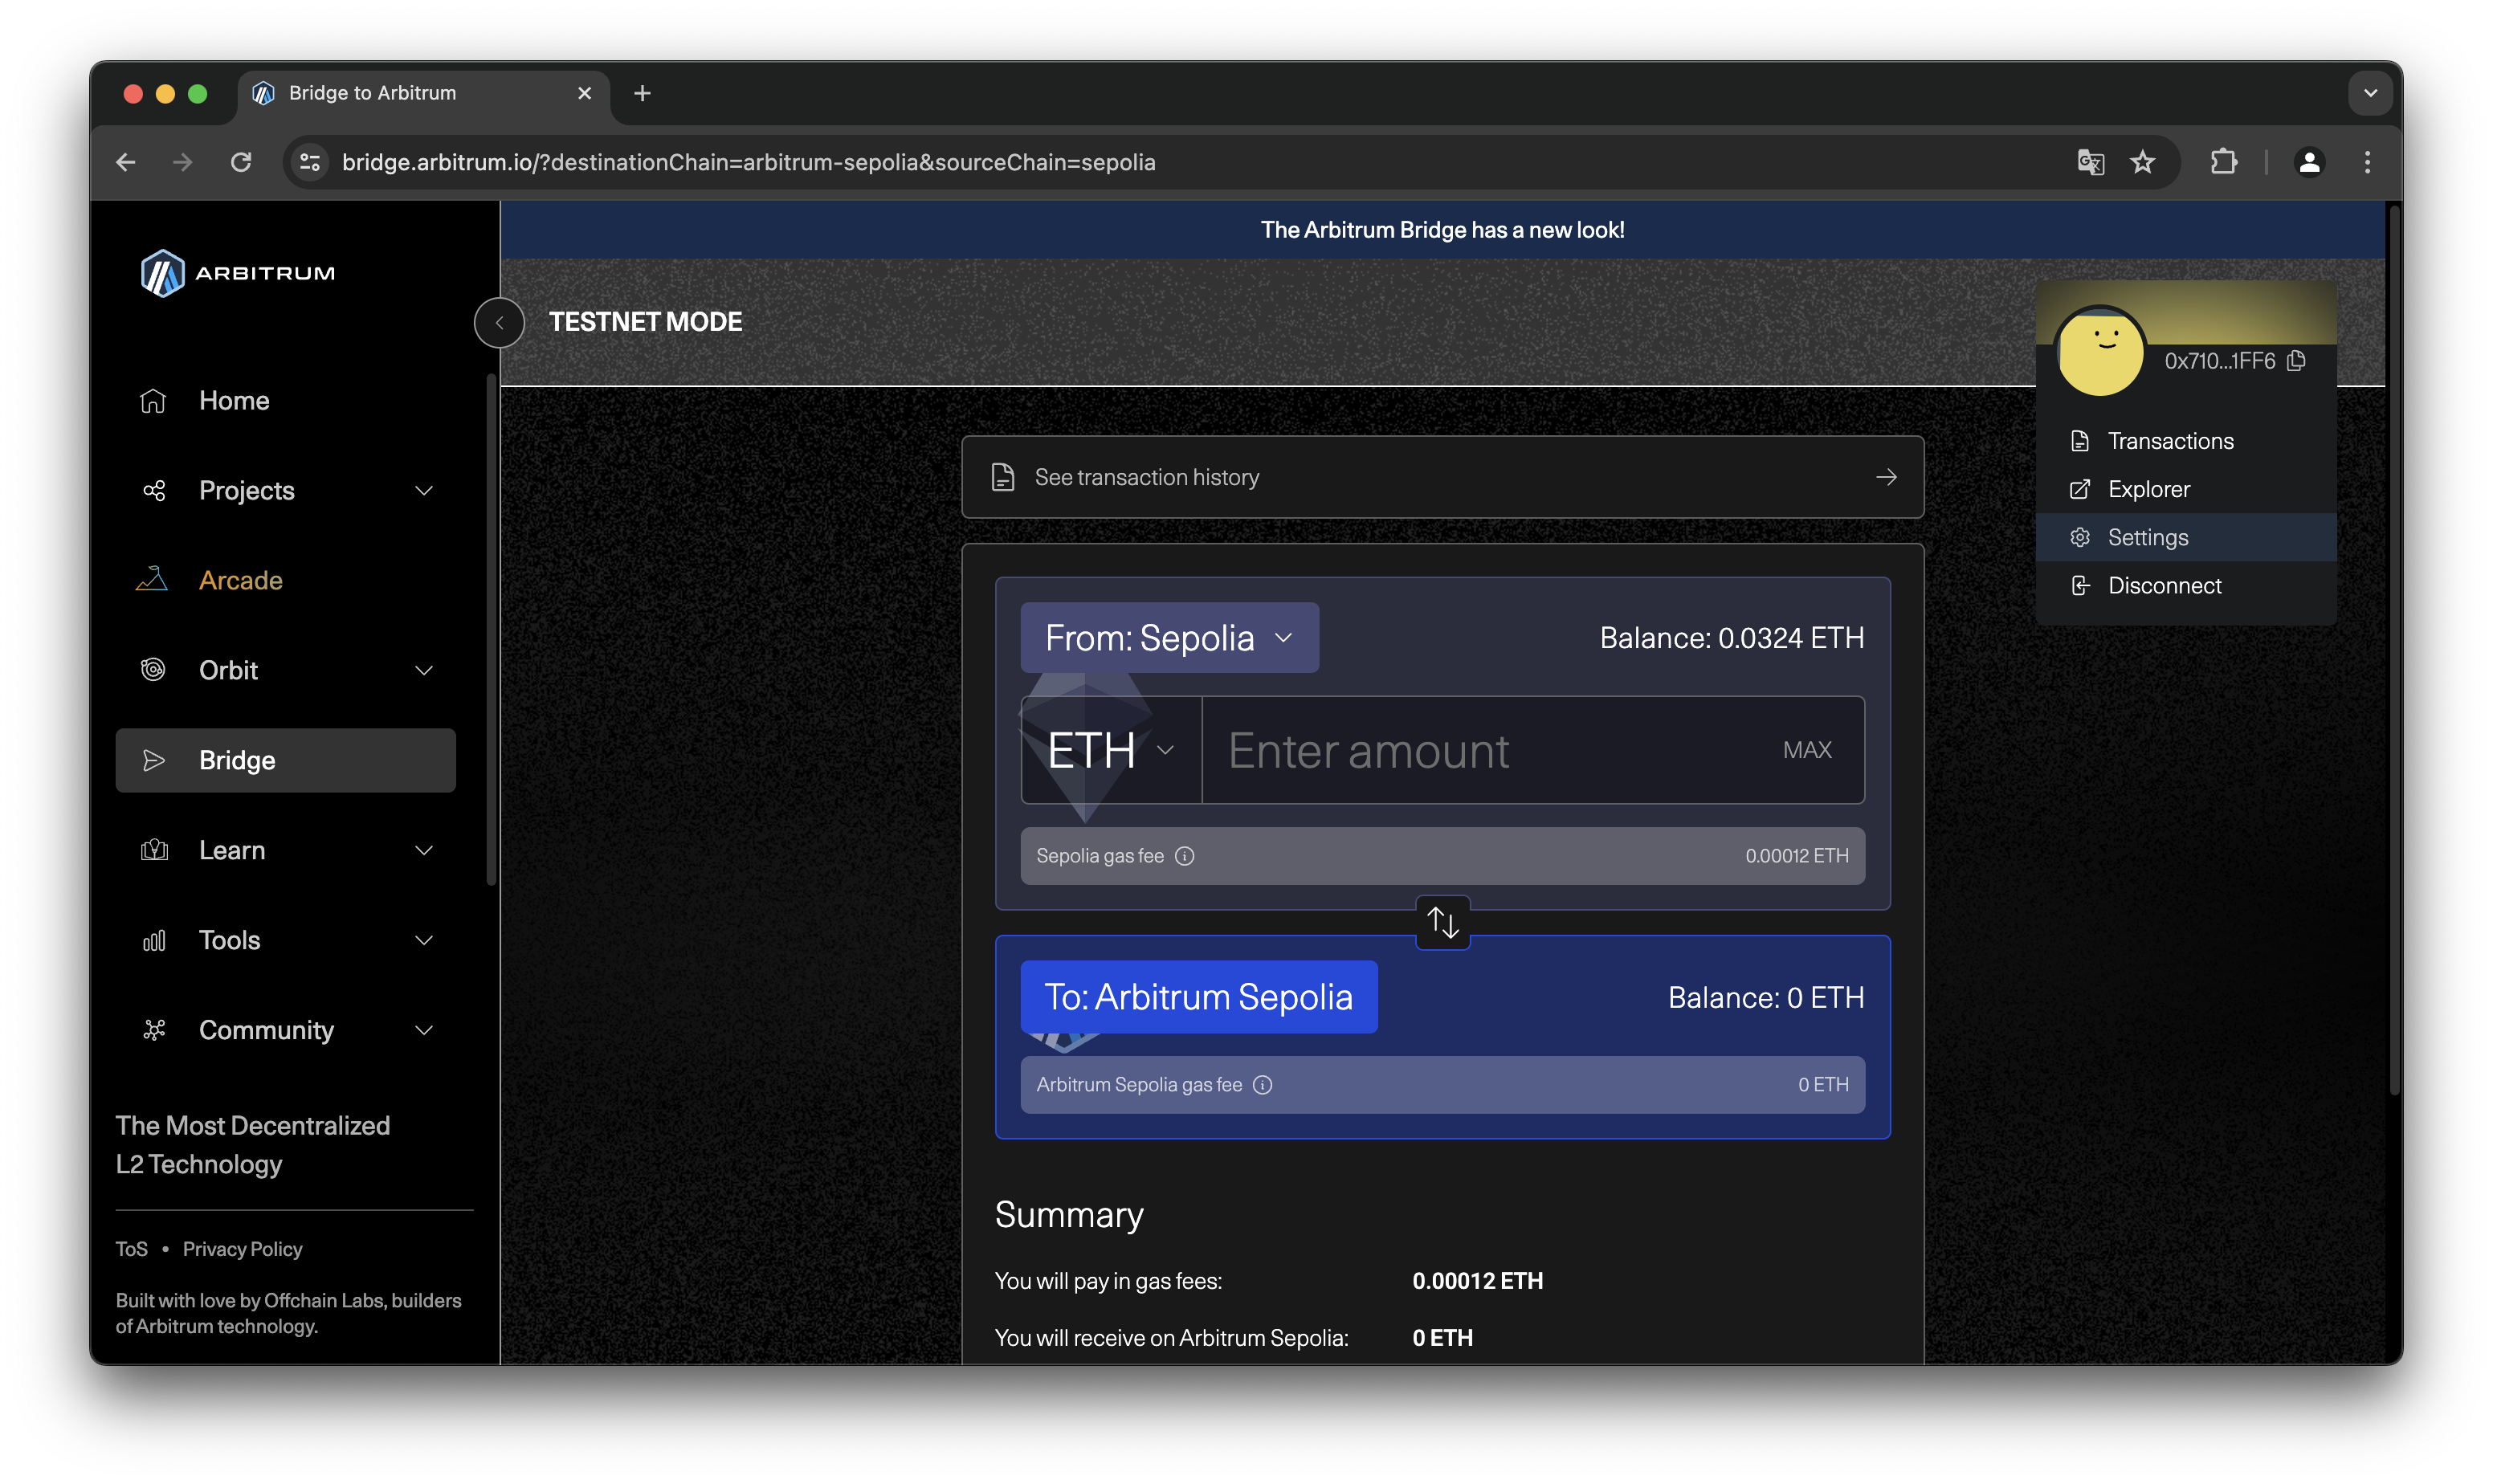Click the Projects nodes icon

153,490
